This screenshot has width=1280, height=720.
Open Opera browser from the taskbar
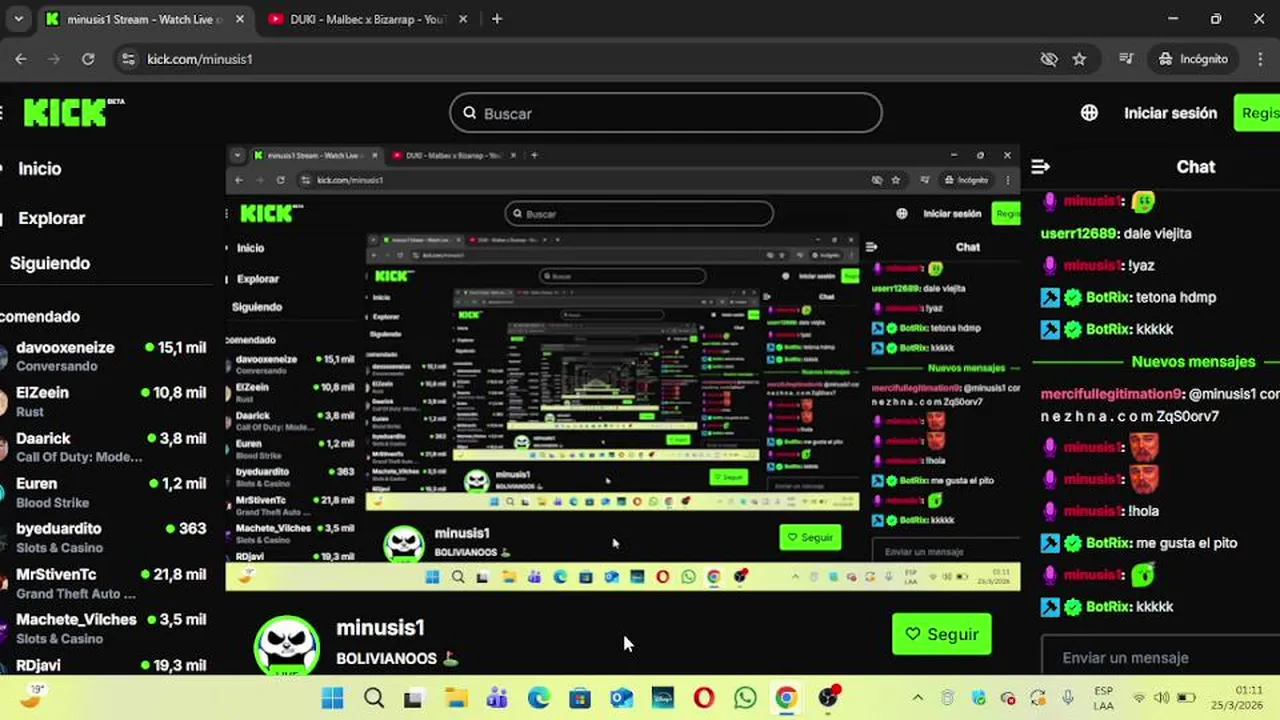click(704, 698)
